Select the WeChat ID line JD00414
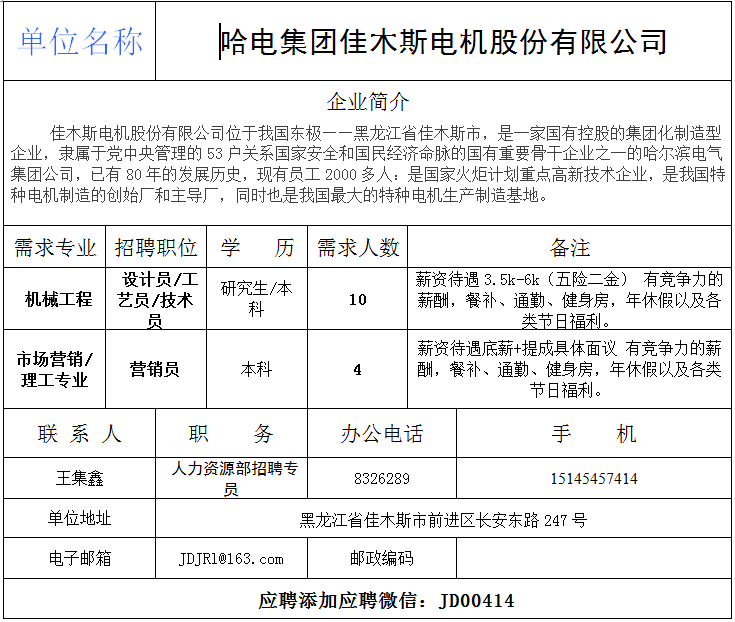This screenshot has width=735, height=622. [386, 601]
